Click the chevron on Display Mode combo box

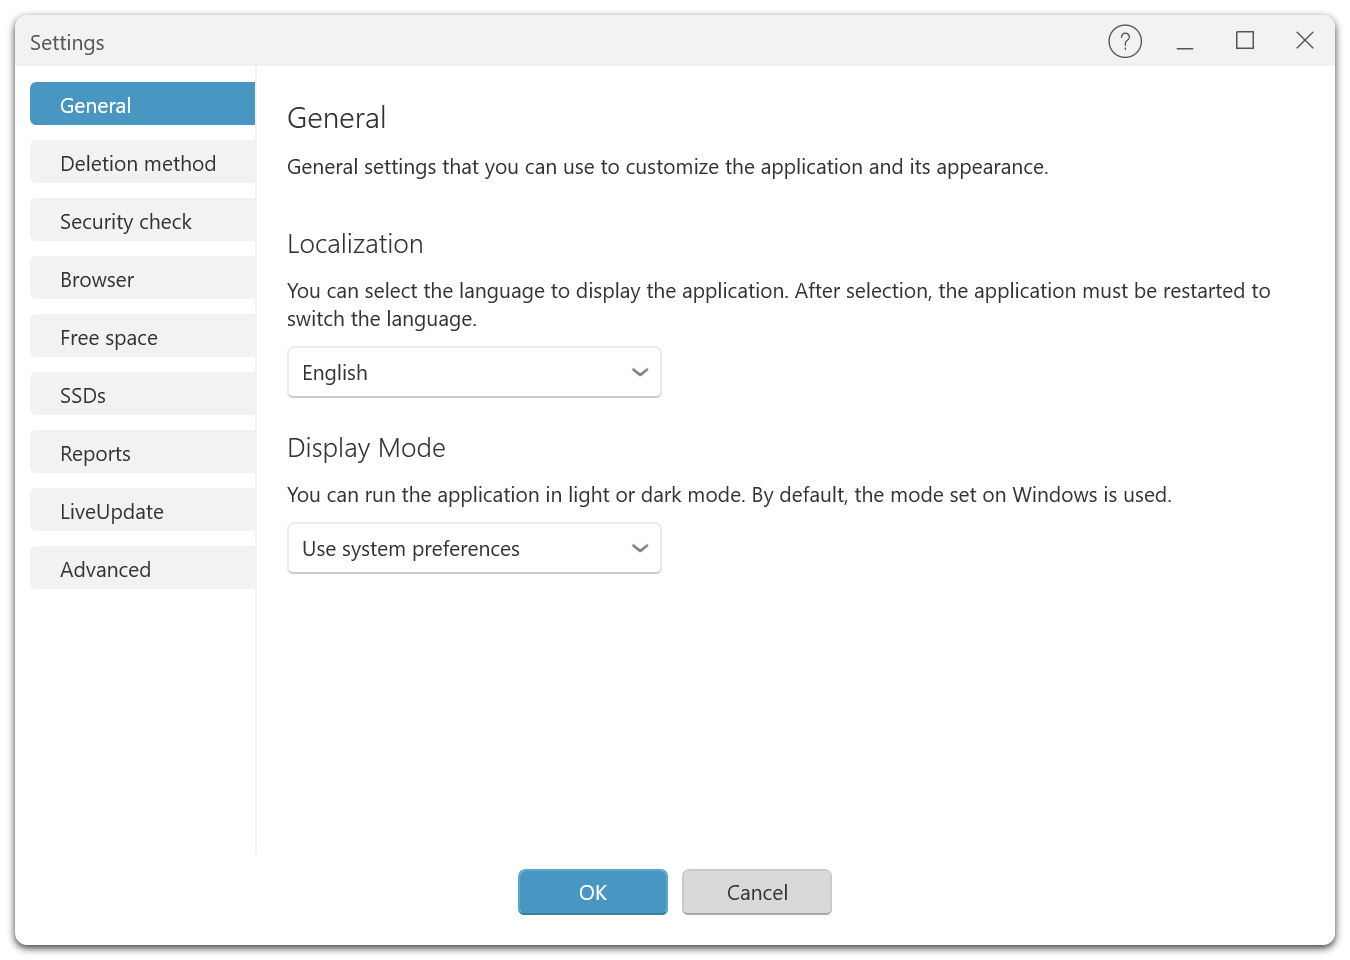640,548
